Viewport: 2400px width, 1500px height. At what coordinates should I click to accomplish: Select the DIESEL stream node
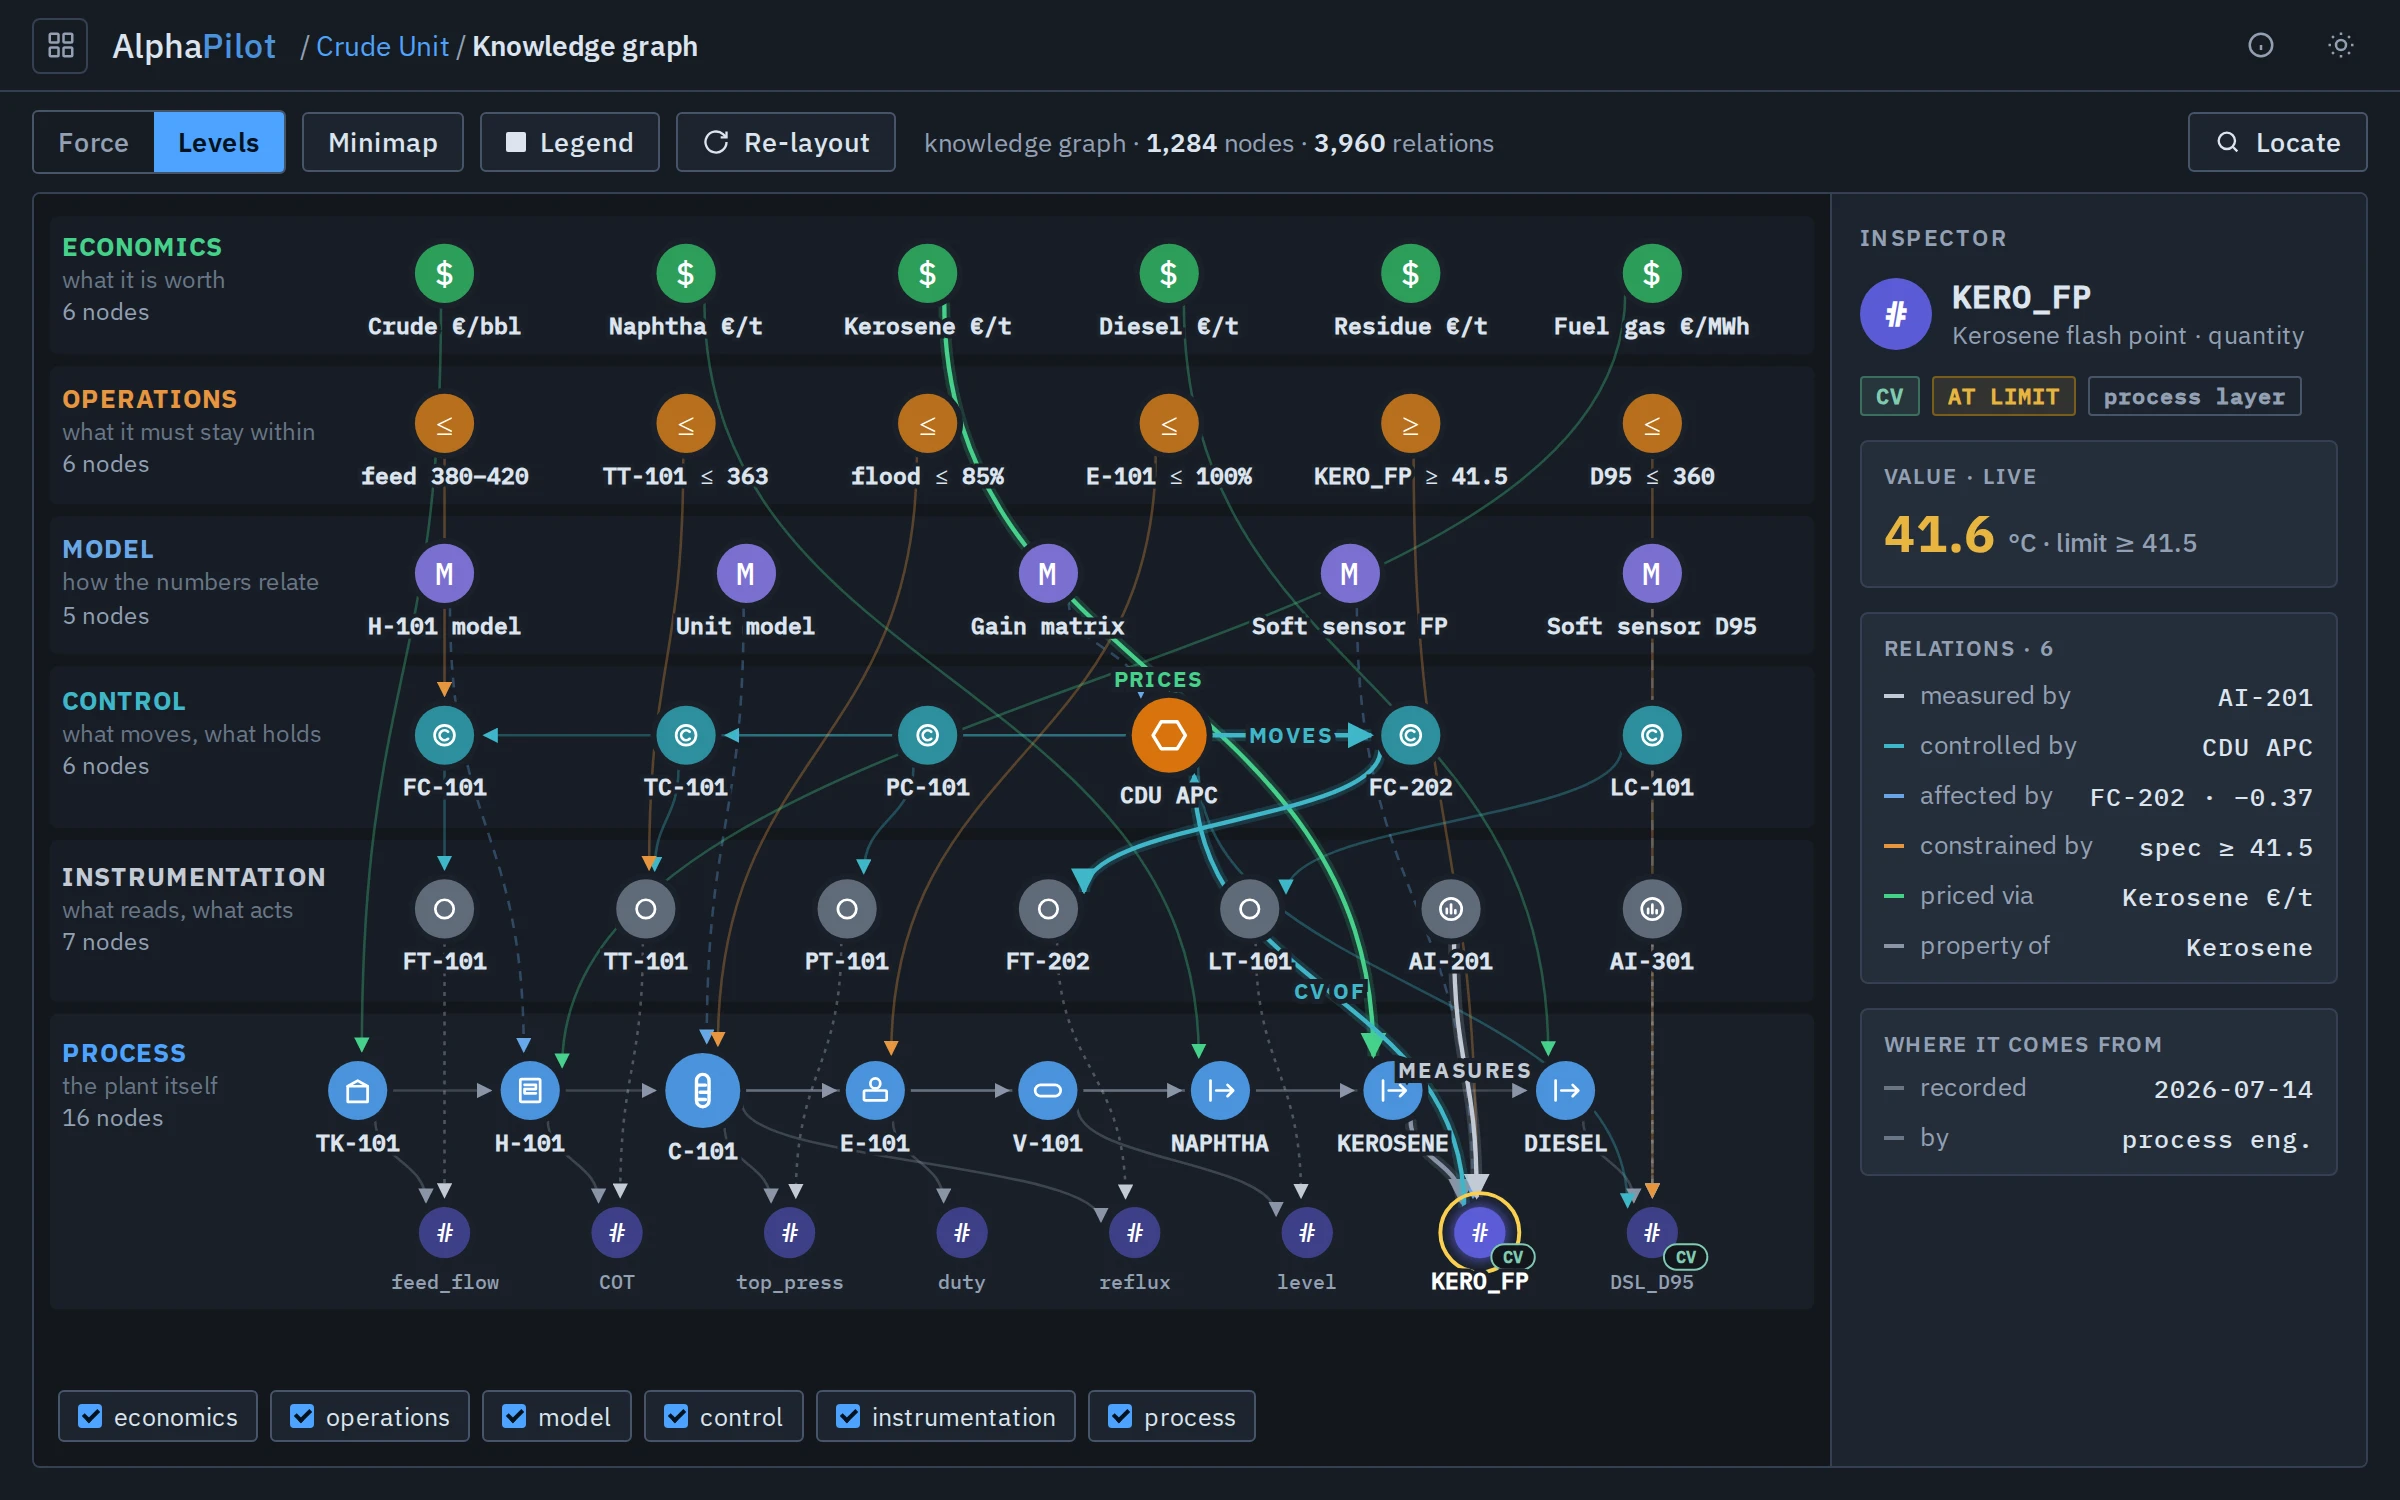[1565, 1091]
